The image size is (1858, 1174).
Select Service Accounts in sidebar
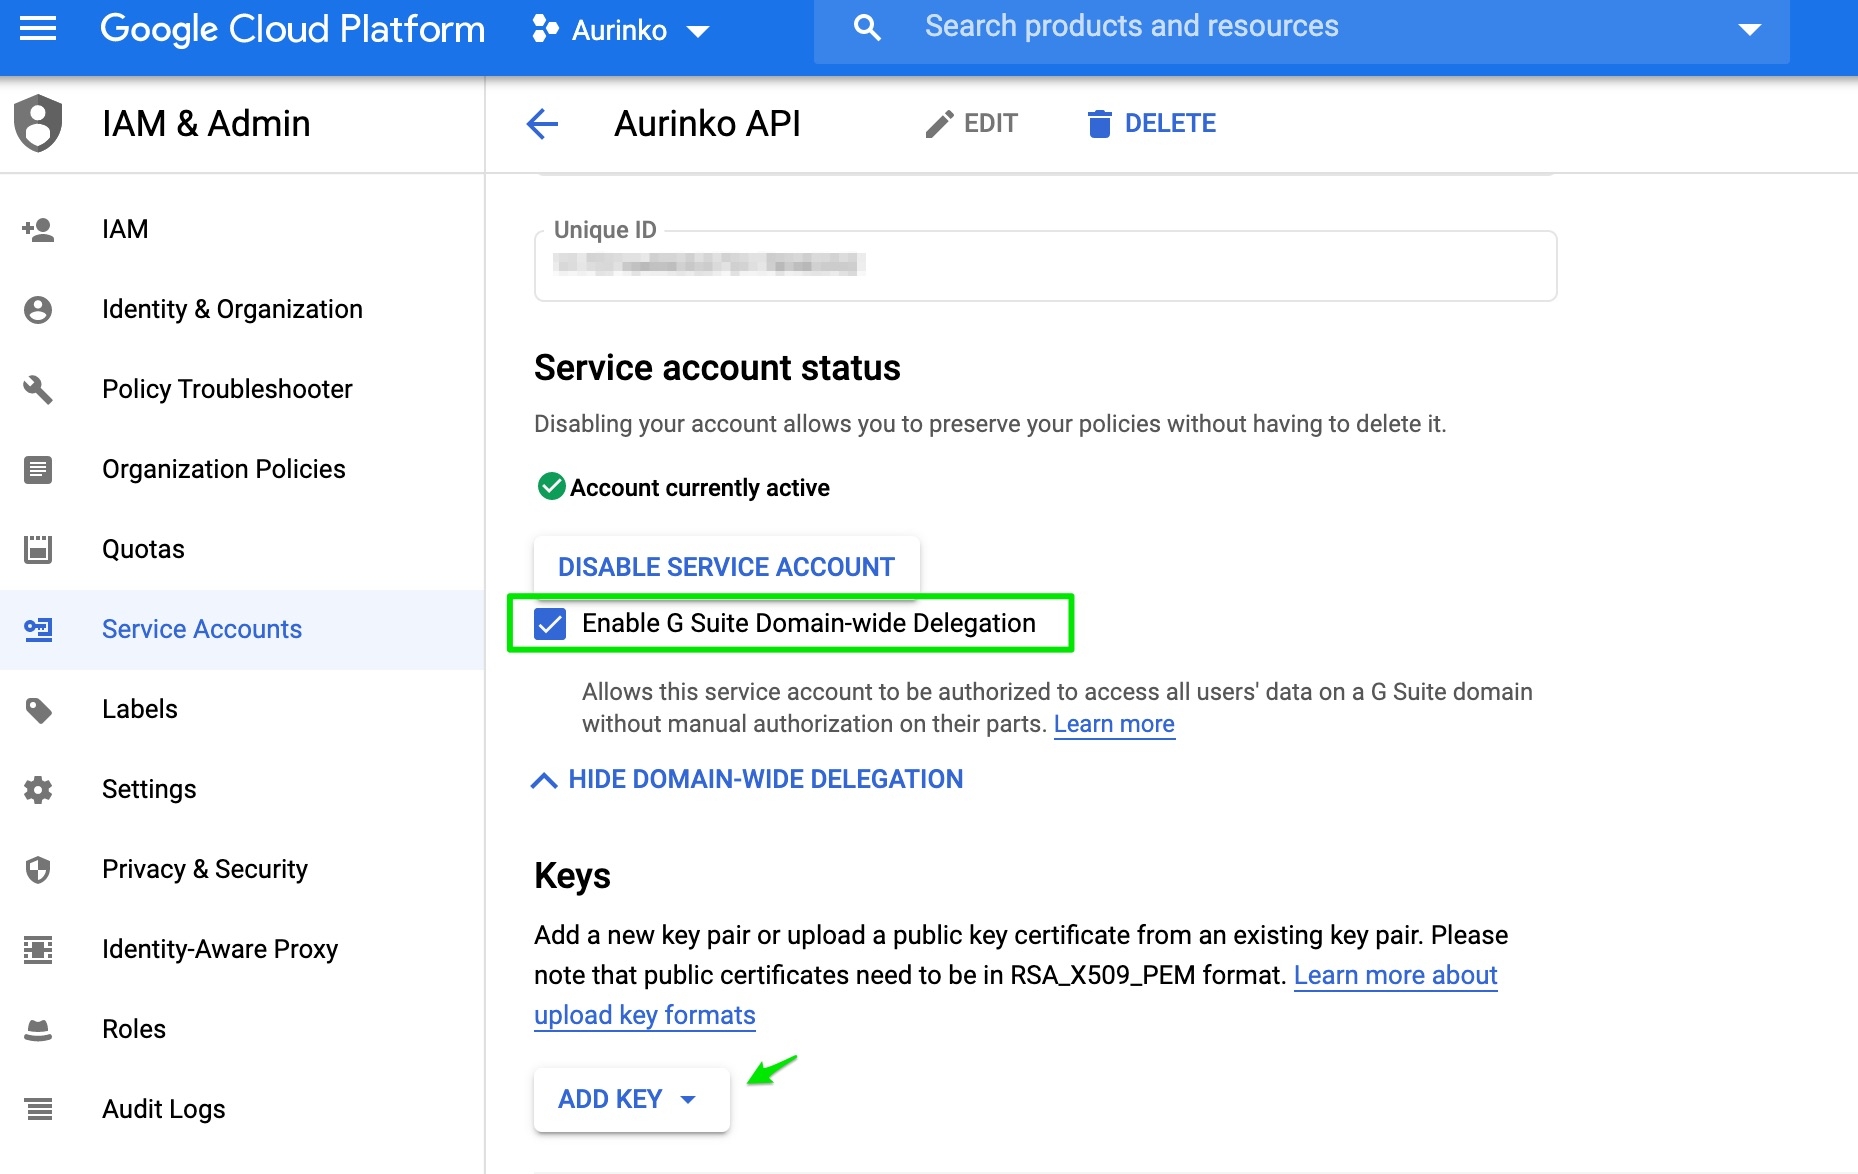[x=242, y=629]
